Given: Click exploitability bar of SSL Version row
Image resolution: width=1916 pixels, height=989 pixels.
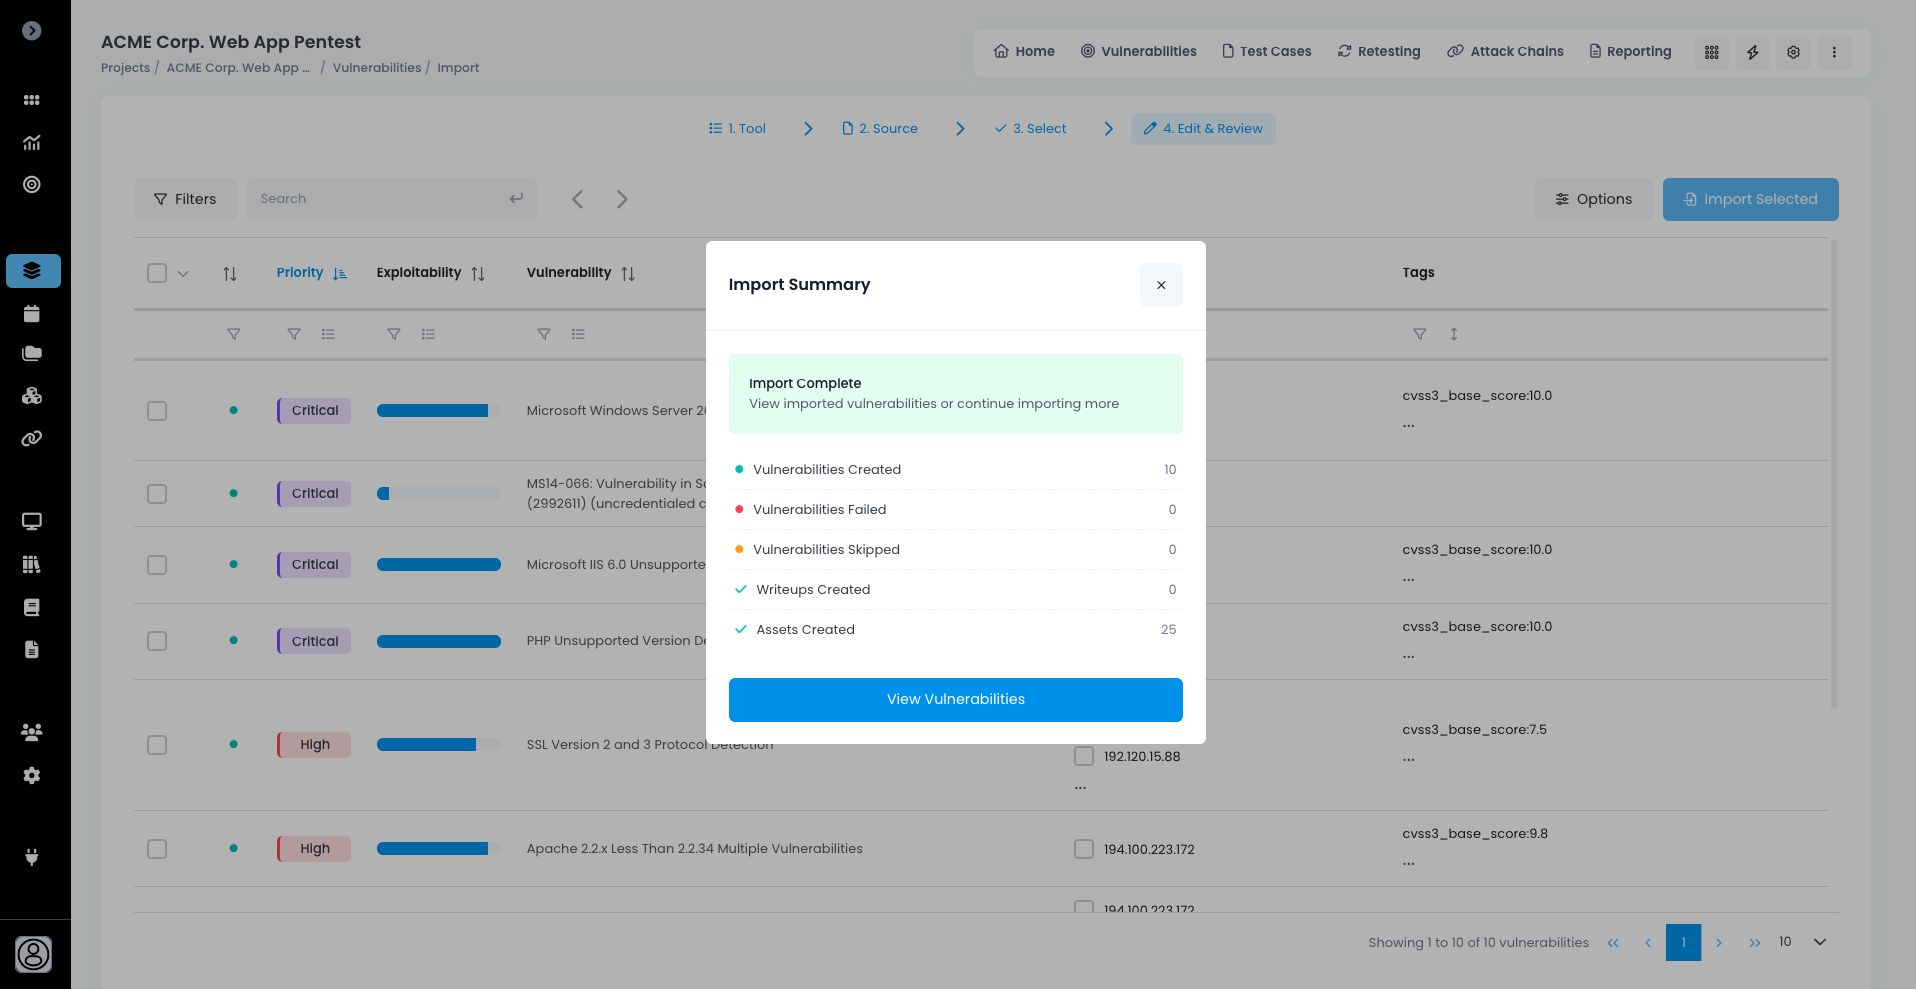Looking at the screenshot, I should click(x=438, y=745).
